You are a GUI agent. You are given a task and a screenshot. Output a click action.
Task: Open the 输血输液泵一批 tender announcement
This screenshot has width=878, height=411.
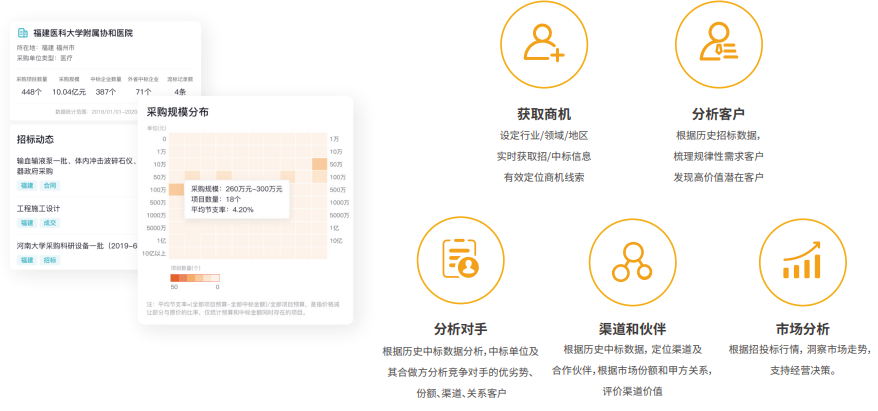[77, 166]
